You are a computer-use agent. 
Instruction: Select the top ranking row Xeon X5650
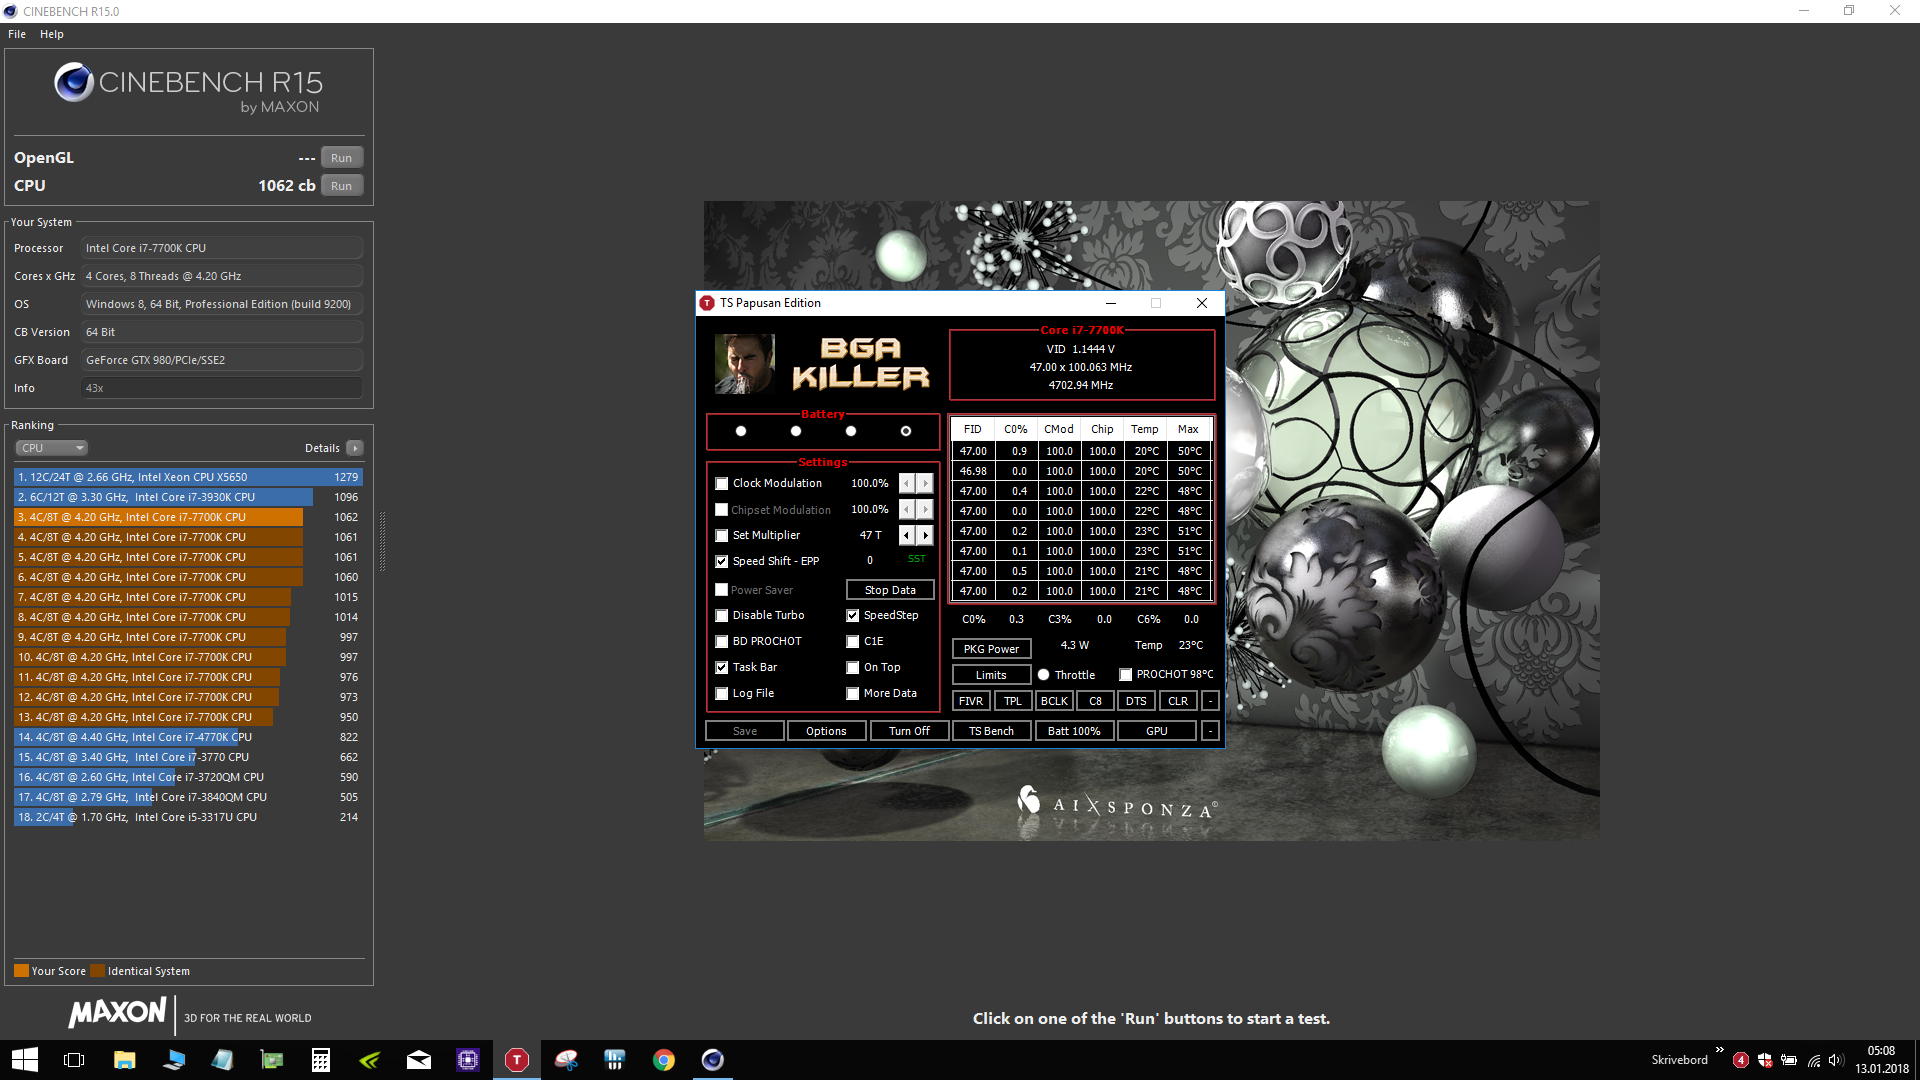pyautogui.click(x=188, y=477)
